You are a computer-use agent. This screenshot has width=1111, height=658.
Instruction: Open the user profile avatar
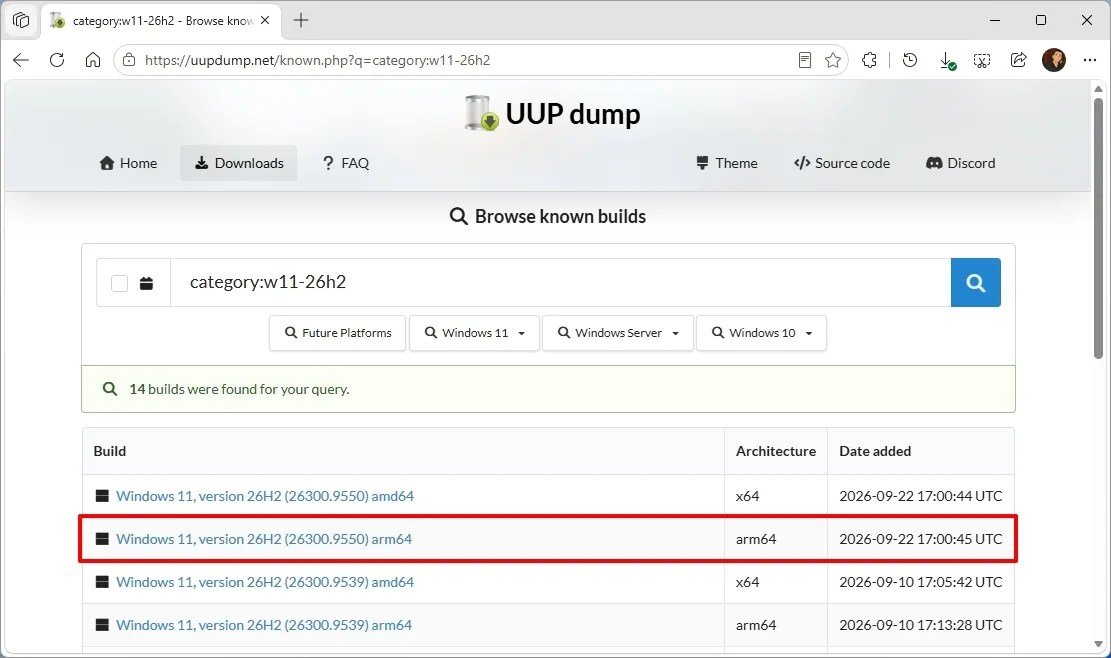pyautogui.click(x=1054, y=60)
